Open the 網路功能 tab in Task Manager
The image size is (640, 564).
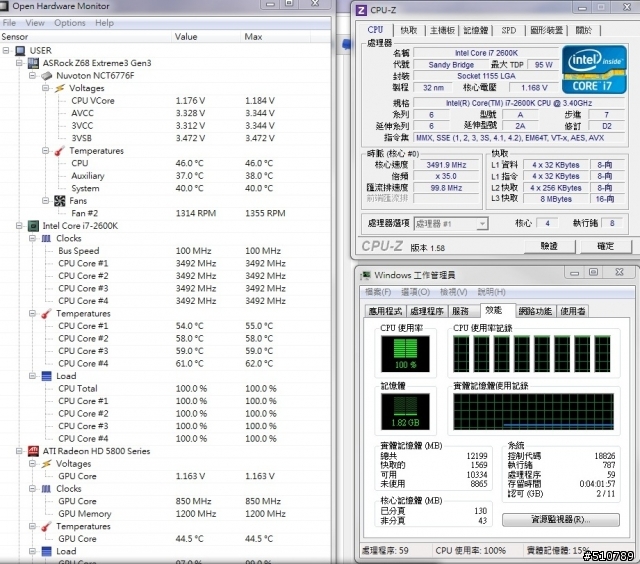click(x=535, y=311)
